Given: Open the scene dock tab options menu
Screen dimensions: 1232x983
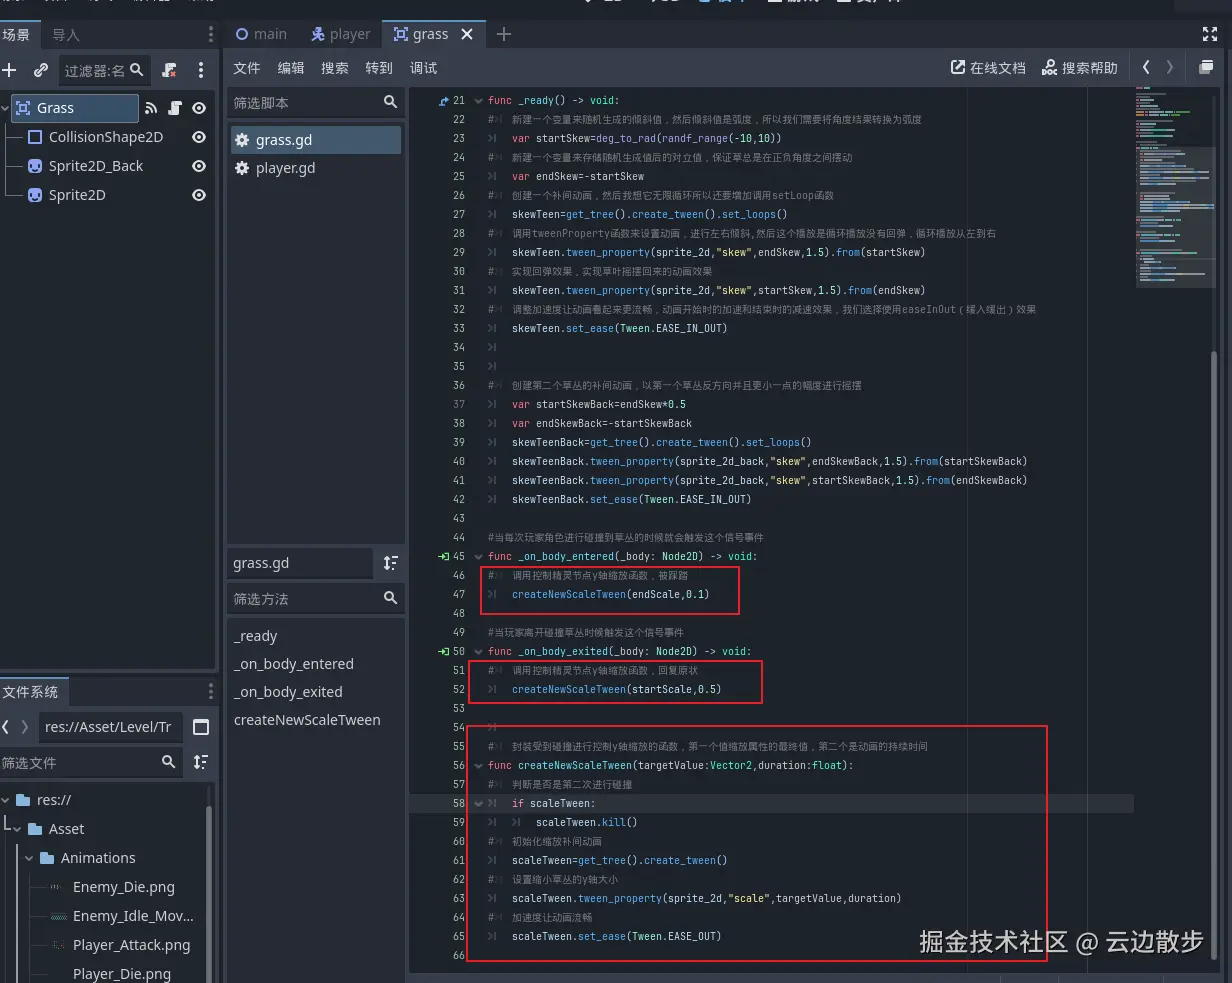Looking at the screenshot, I should (210, 35).
